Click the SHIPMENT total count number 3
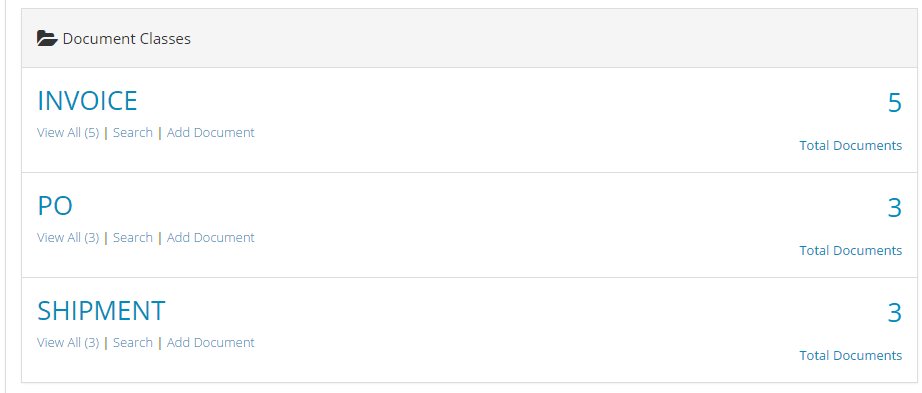 [894, 312]
